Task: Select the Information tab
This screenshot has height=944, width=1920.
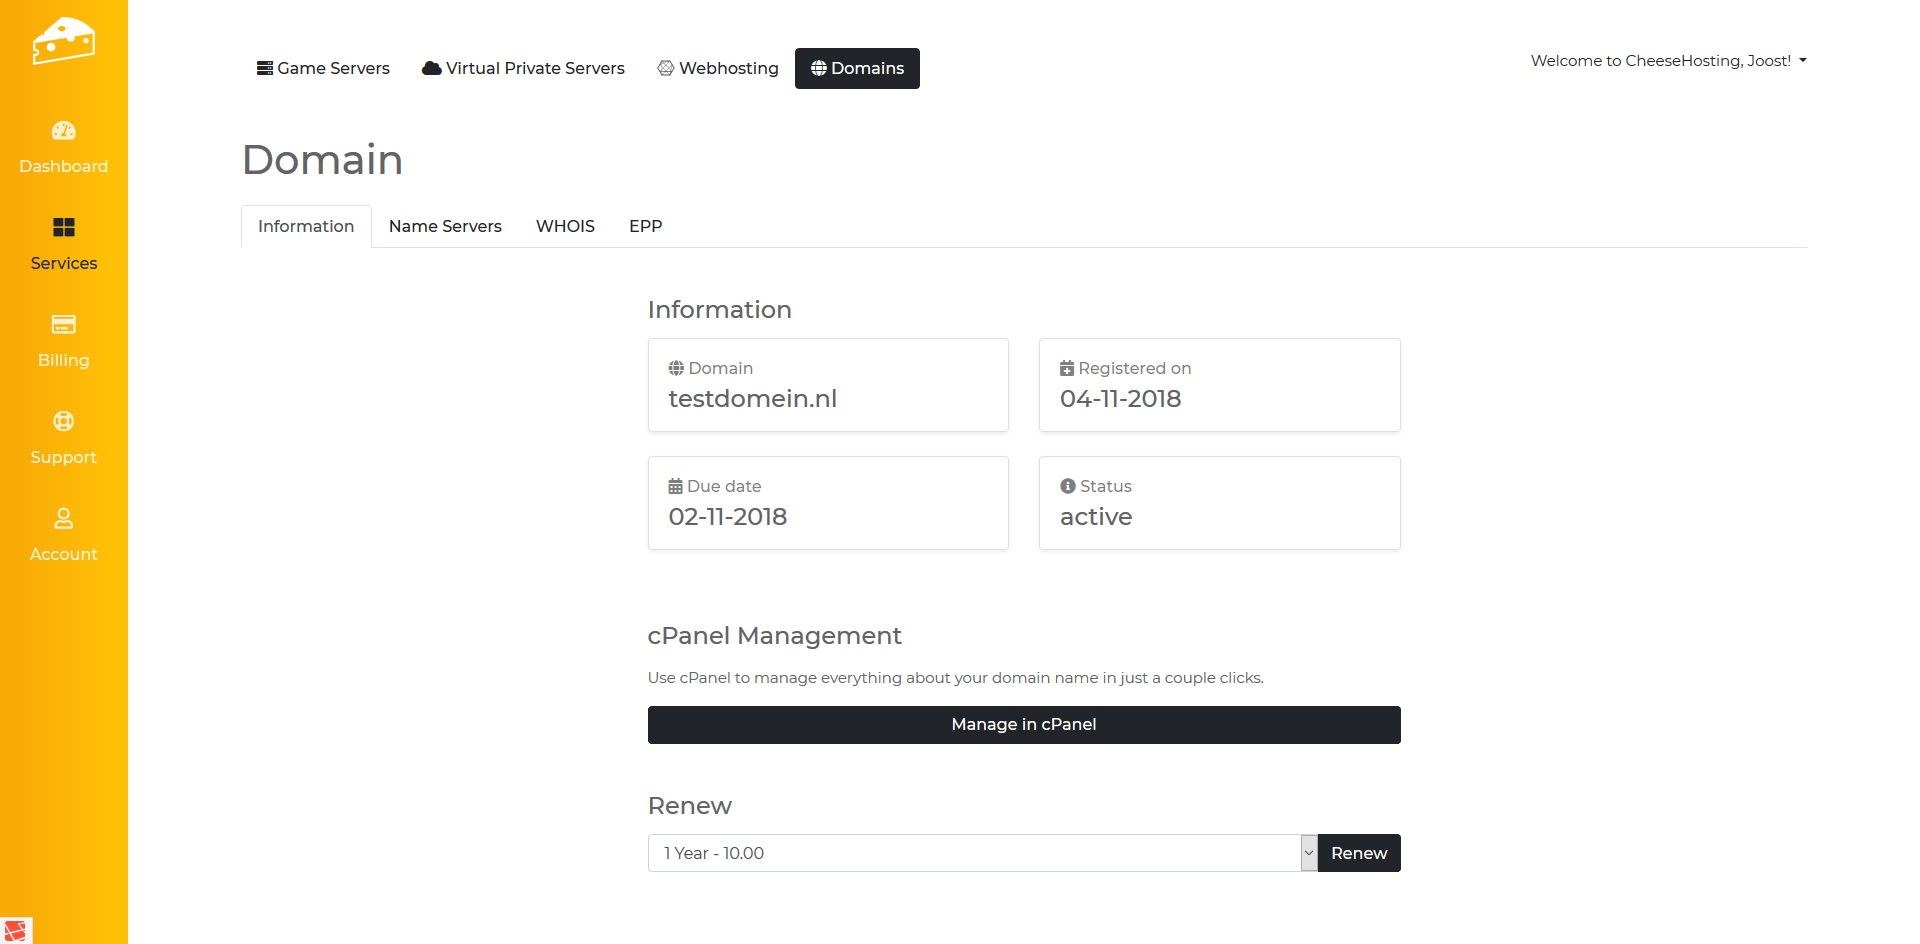Action: coord(306,226)
